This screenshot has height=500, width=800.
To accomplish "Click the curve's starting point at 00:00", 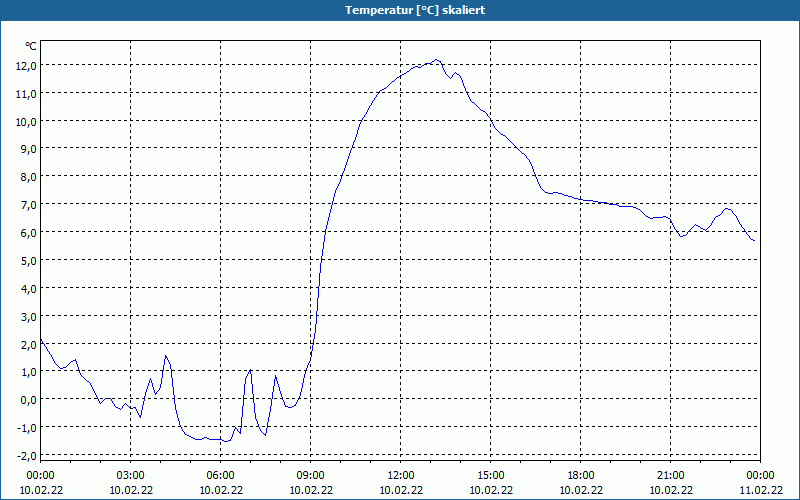I will coord(41,339).
